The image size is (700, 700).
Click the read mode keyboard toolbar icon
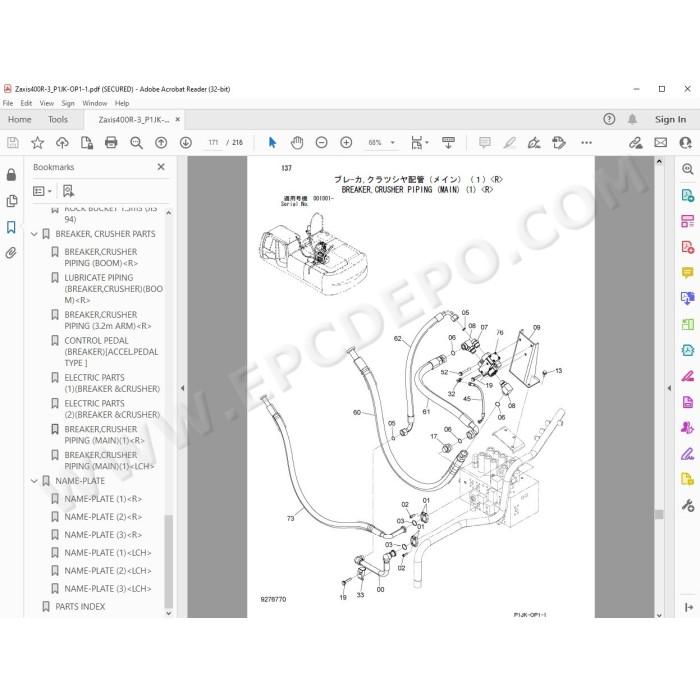(x=448, y=142)
